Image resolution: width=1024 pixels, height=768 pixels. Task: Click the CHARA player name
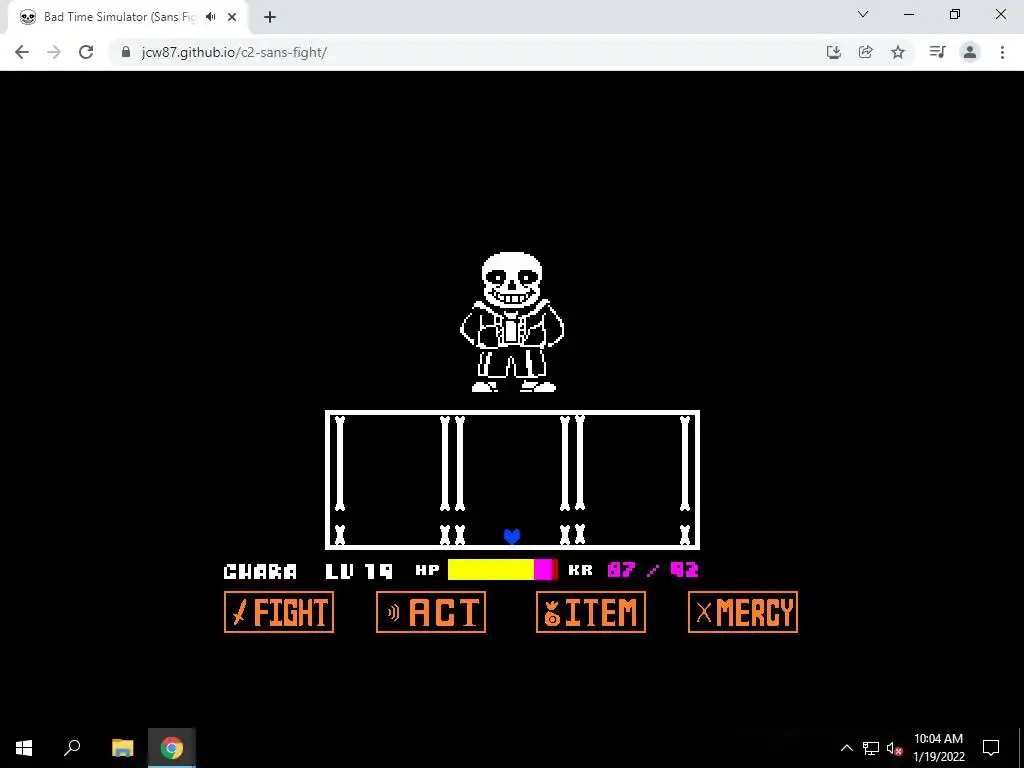pos(260,571)
